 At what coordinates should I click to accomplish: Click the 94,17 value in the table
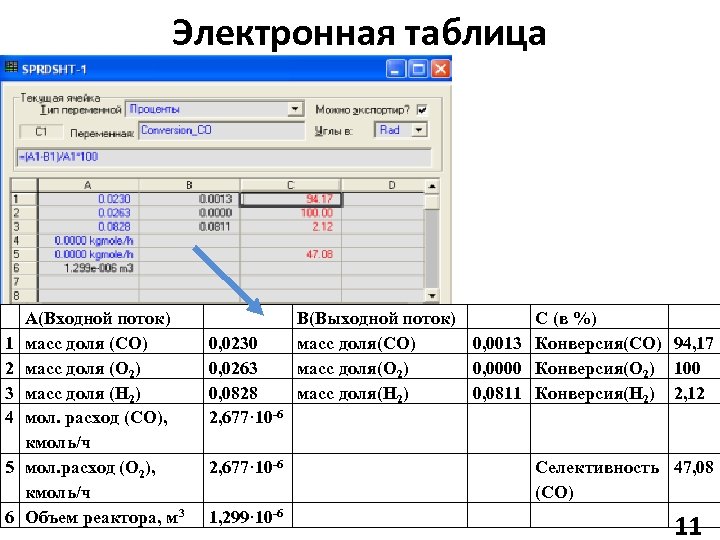[x=693, y=343]
